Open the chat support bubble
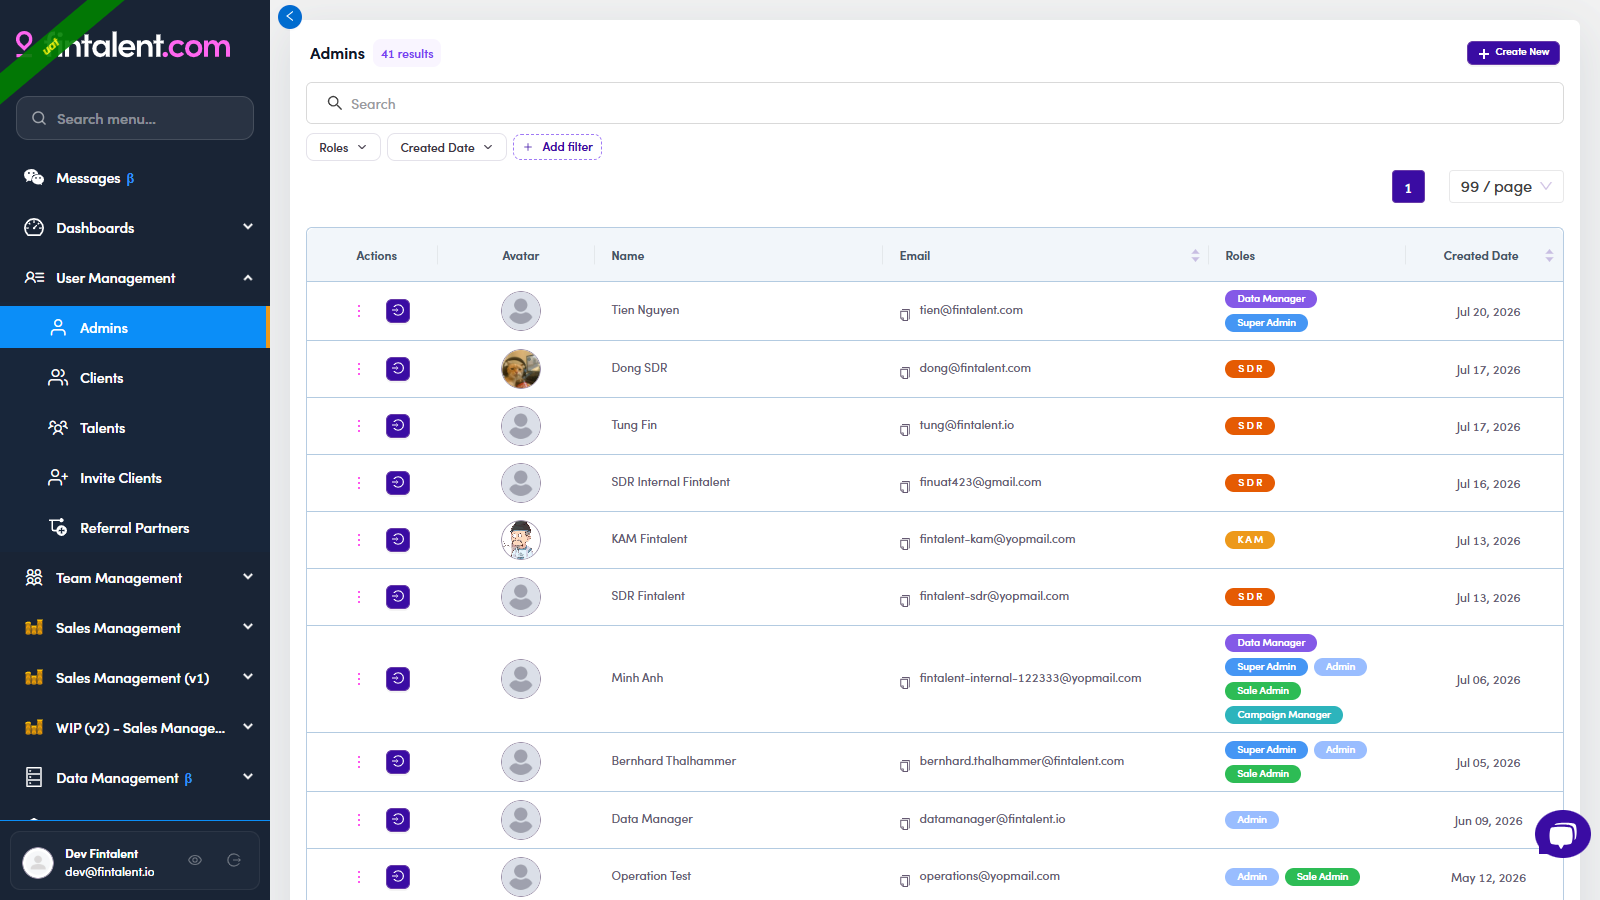 click(1563, 834)
